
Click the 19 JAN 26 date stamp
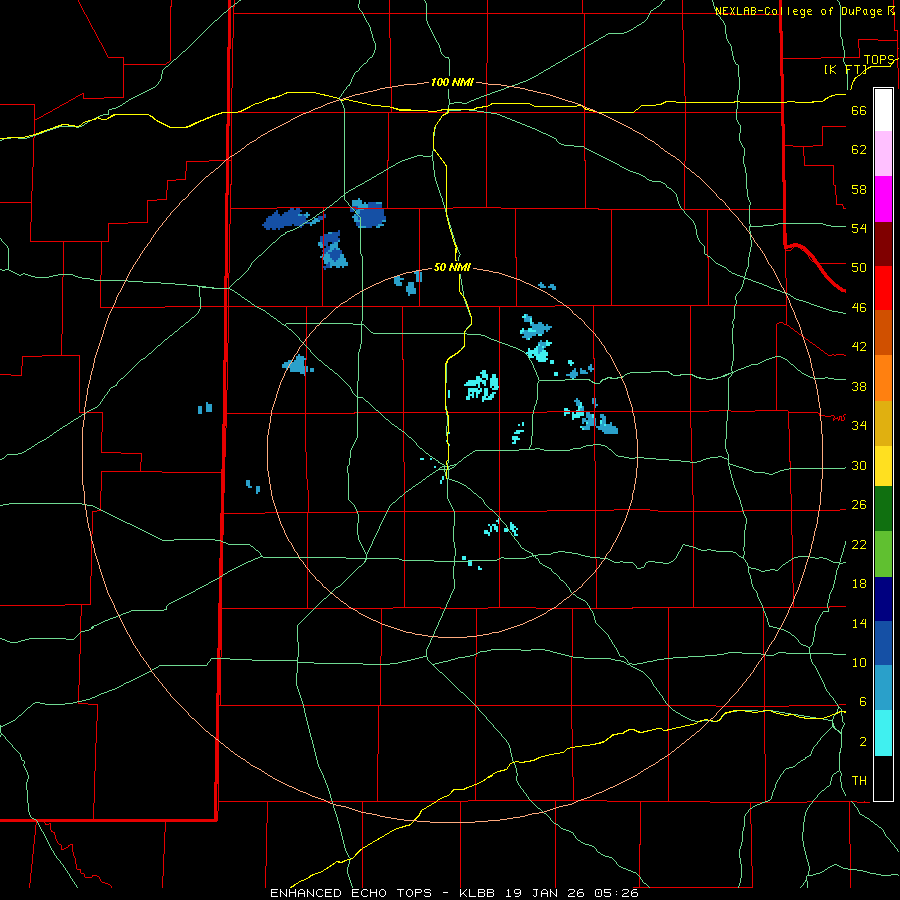[x=547, y=893]
